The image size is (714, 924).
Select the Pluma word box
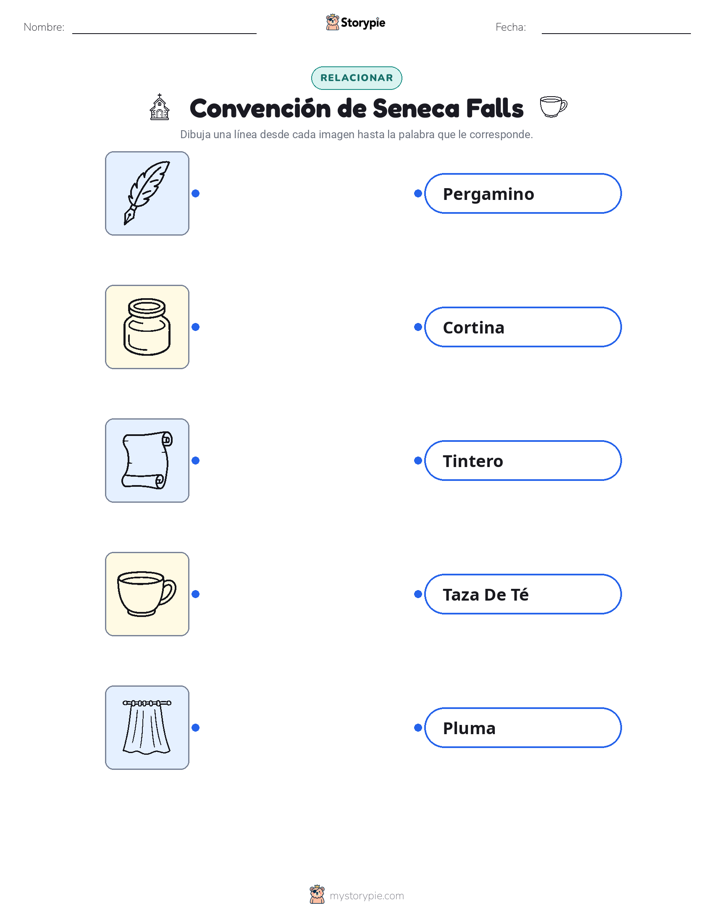click(523, 727)
